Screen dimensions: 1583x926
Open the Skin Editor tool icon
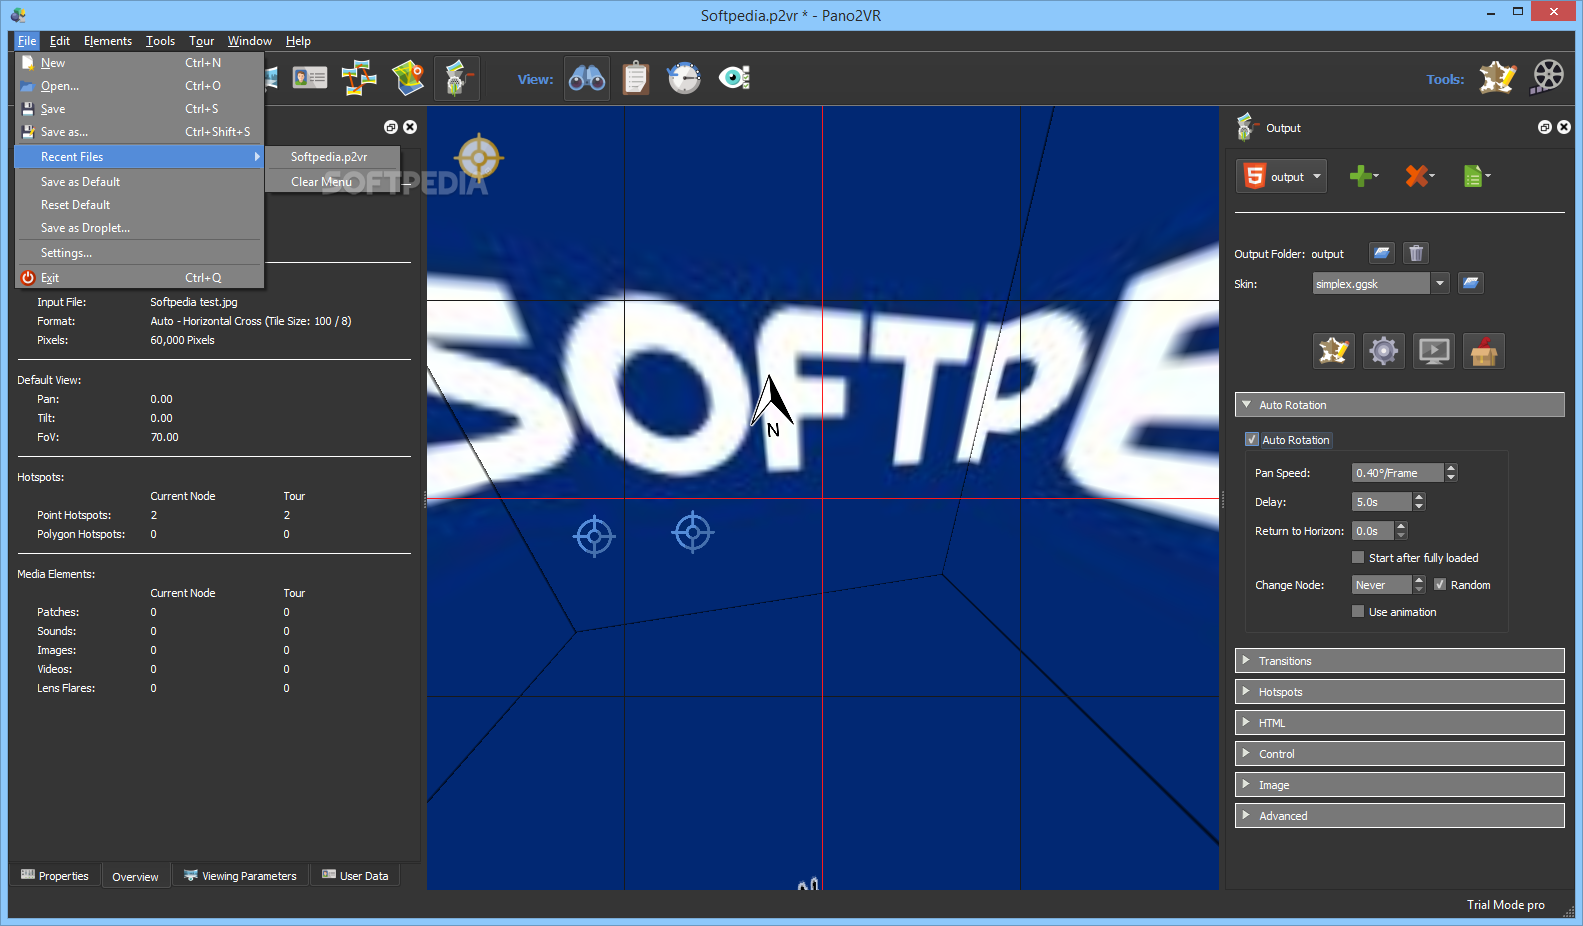[1497, 77]
